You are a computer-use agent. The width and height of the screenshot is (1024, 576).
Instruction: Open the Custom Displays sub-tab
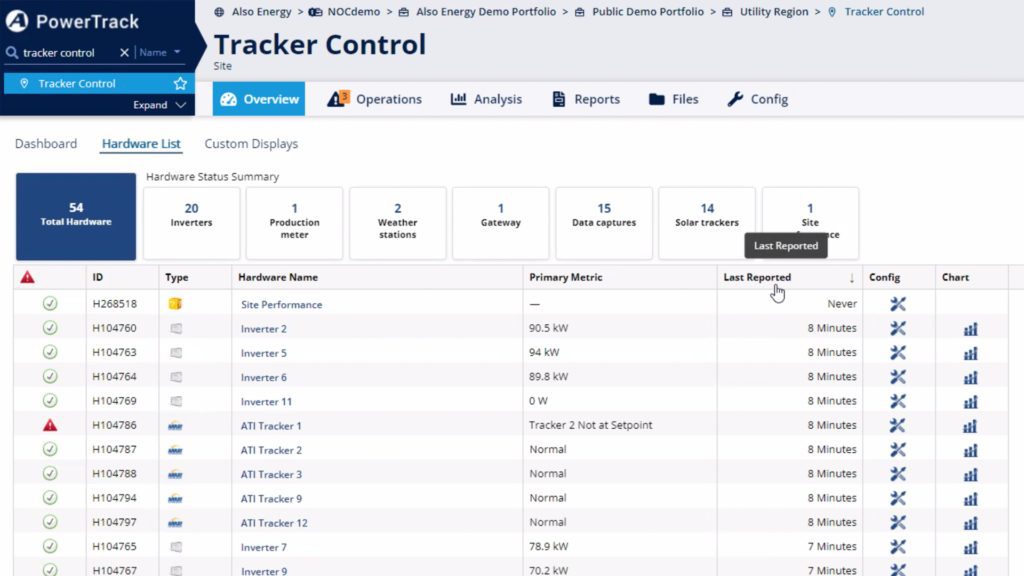(x=251, y=144)
